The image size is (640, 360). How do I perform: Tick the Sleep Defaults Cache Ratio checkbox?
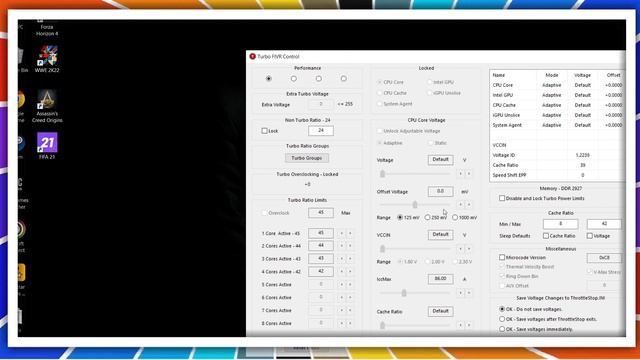pyautogui.click(x=546, y=236)
